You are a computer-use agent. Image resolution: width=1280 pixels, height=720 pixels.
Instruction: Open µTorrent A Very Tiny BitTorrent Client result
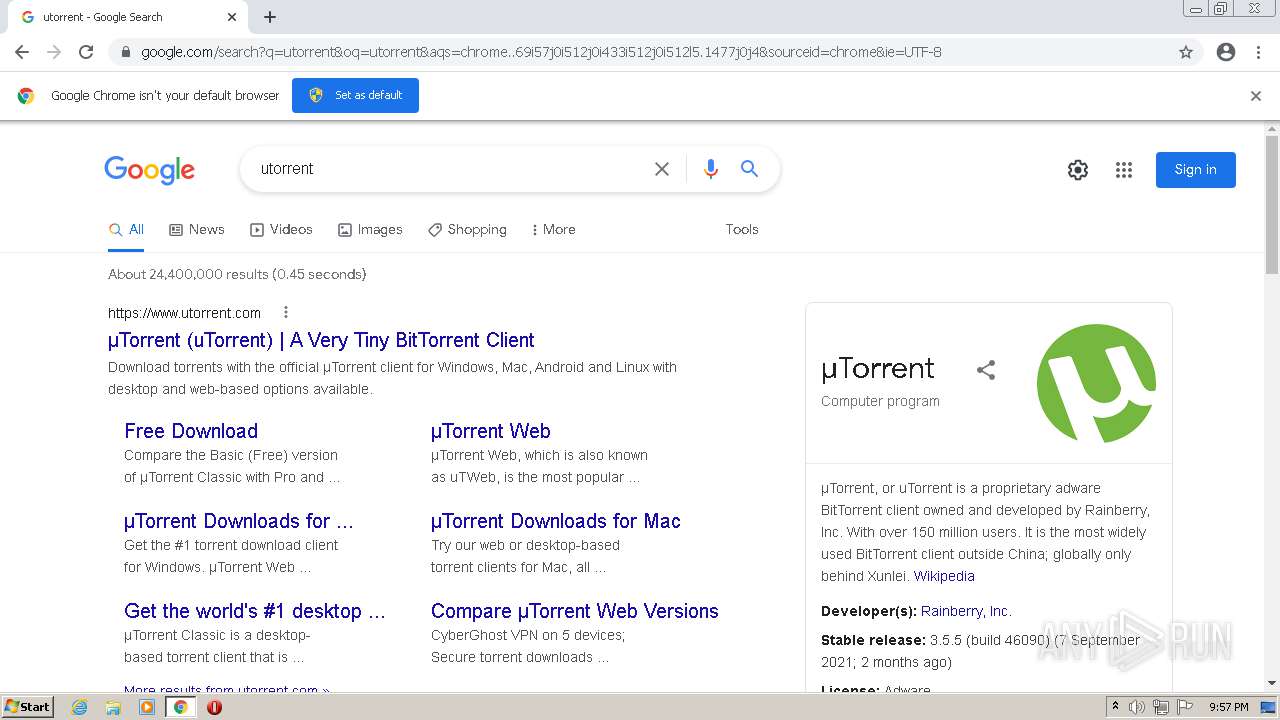321,340
